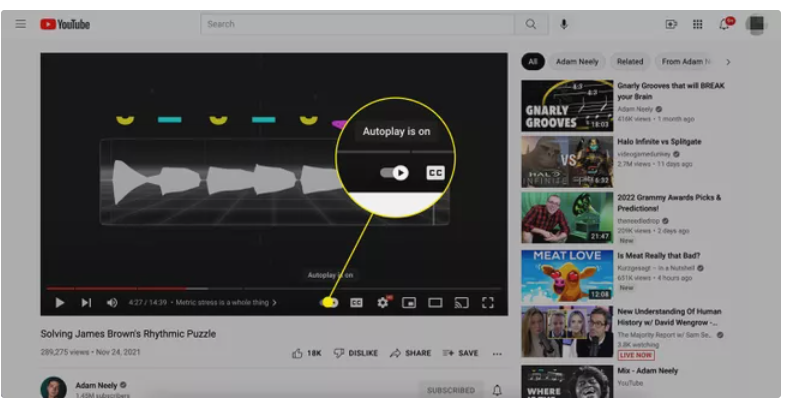The height and width of the screenshot is (410, 798).
Task: Cast video to a TV
Action: click(x=462, y=303)
